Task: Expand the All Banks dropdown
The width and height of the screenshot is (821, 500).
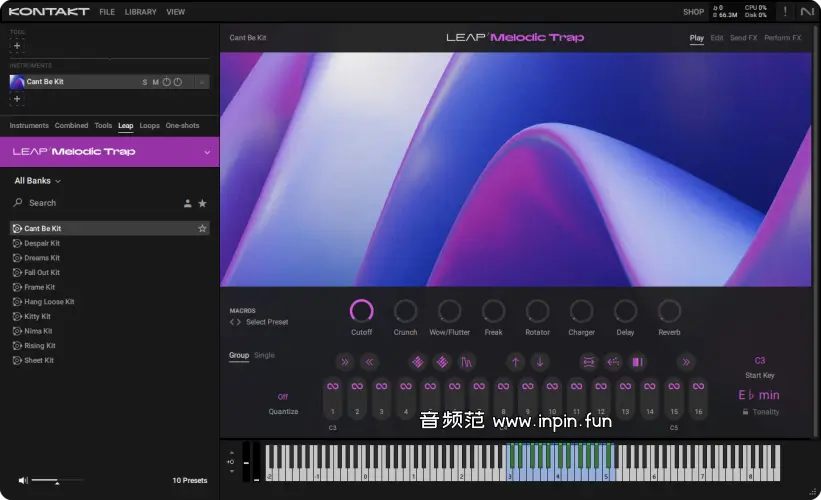Action: (38, 181)
